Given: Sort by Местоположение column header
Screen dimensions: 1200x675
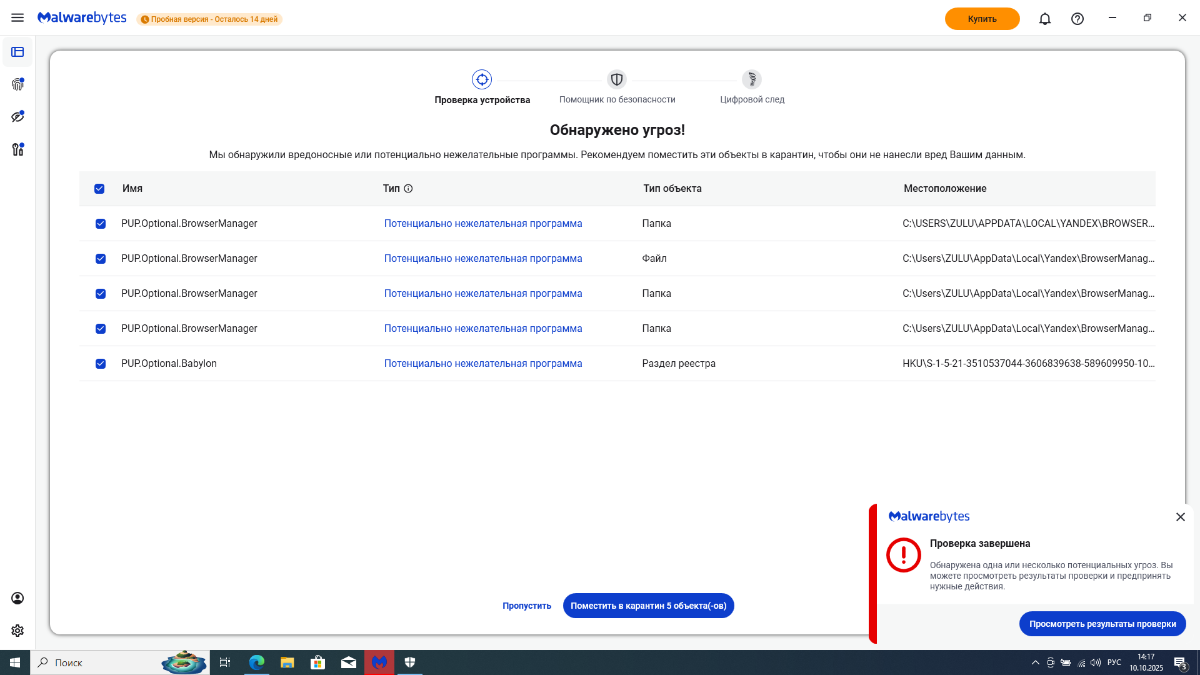Looking at the screenshot, I should point(945,189).
